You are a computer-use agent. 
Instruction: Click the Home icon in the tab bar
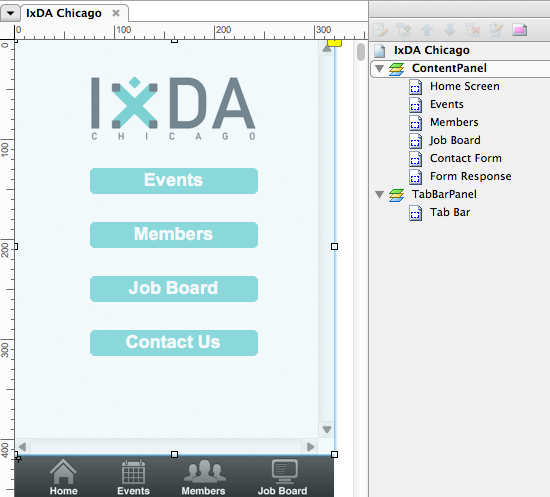(63, 471)
